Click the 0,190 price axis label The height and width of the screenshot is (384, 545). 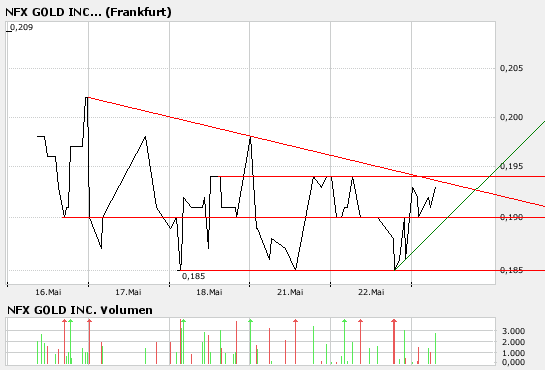511,217
